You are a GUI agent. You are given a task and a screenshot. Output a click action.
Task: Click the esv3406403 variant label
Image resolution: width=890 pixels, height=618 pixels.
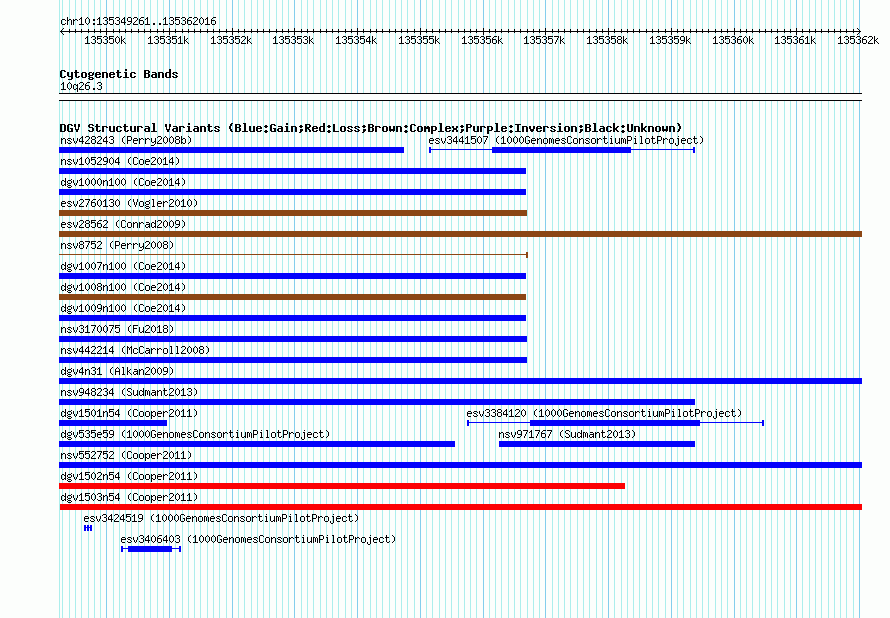tap(258, 539)
